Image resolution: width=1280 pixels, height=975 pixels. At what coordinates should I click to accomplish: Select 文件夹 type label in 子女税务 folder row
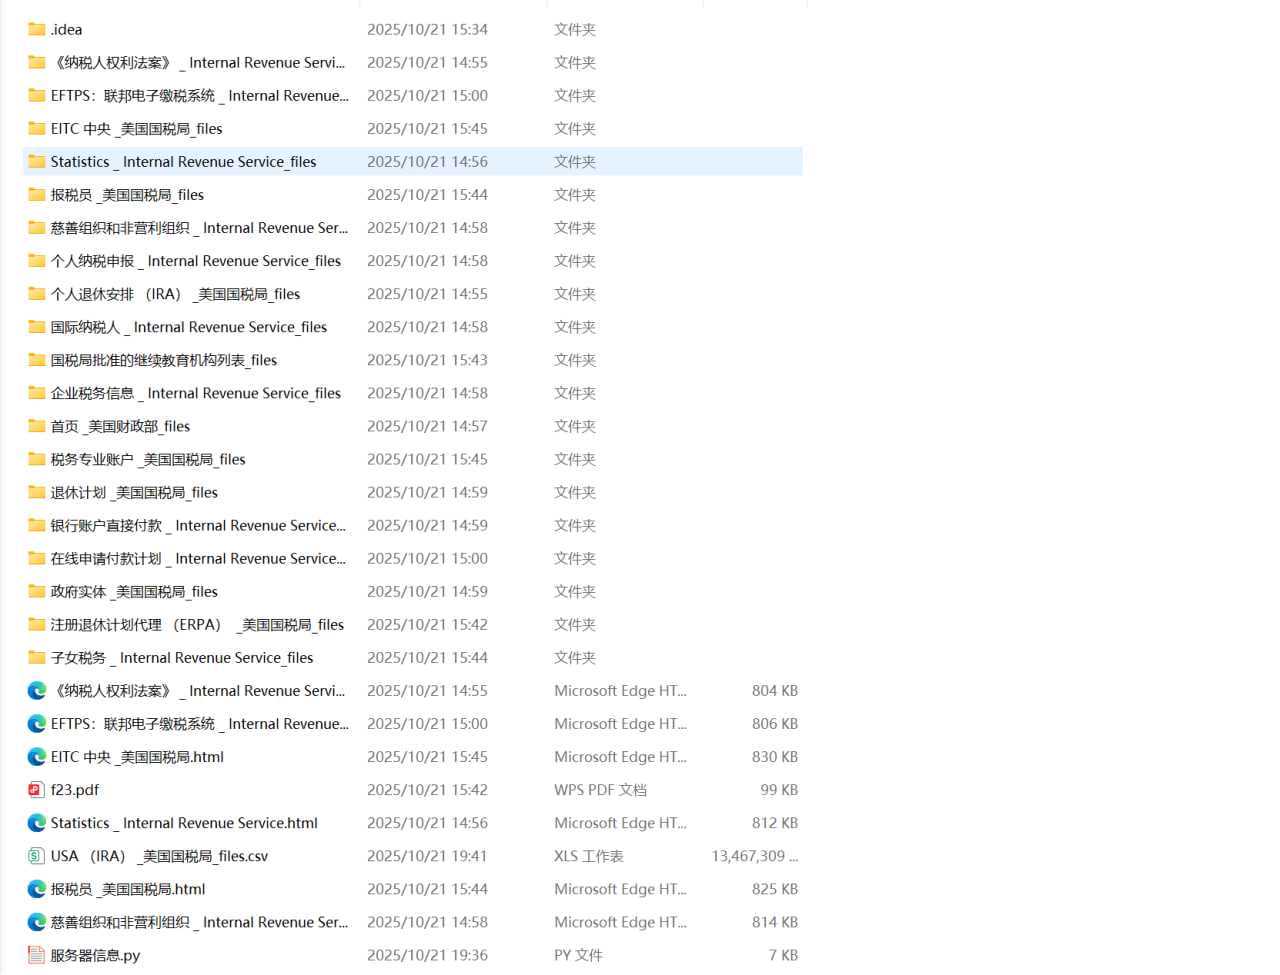[575, 656]
